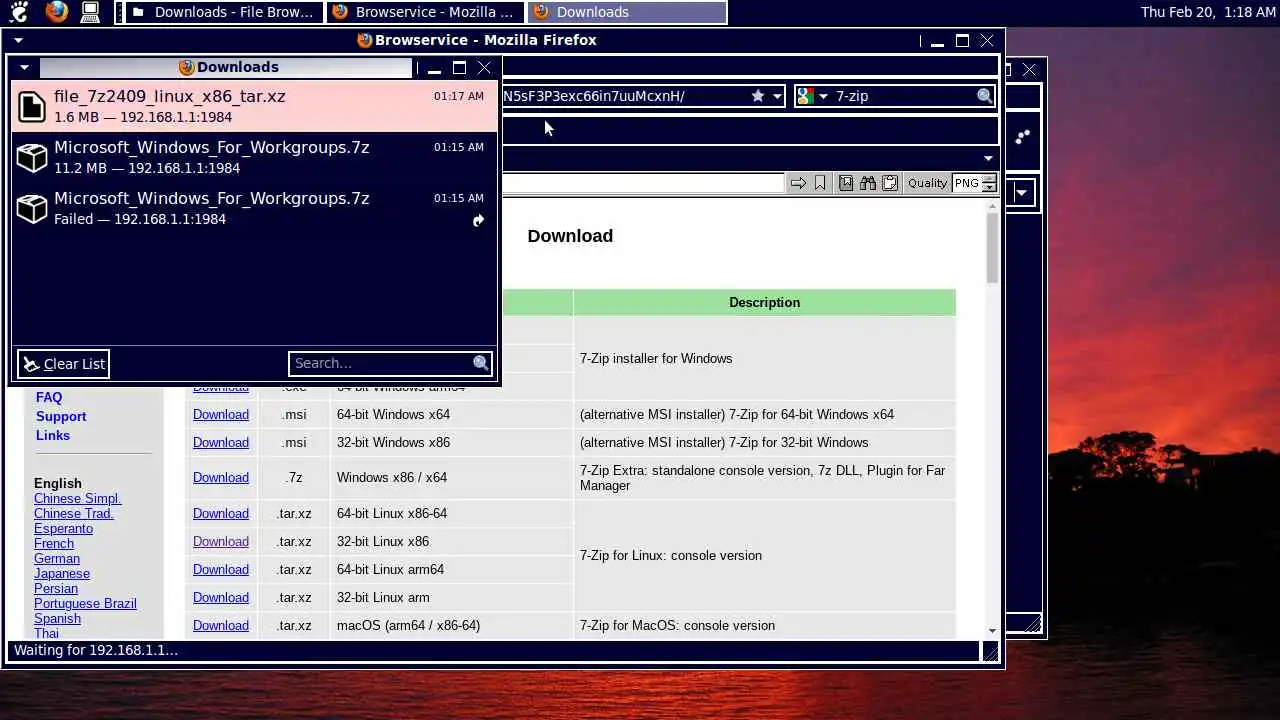Click the Browservice bookmarks list icon

pyautogui.click(x=846, y=183)
